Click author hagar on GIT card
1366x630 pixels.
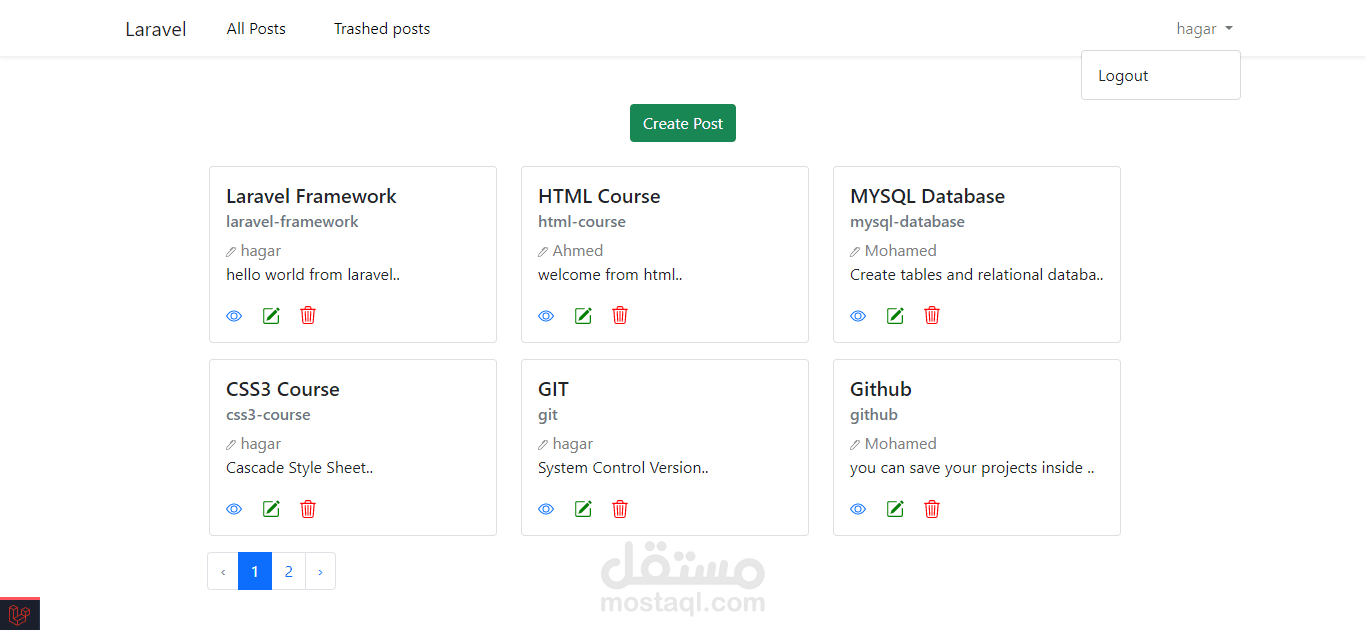tap(573, 444)
